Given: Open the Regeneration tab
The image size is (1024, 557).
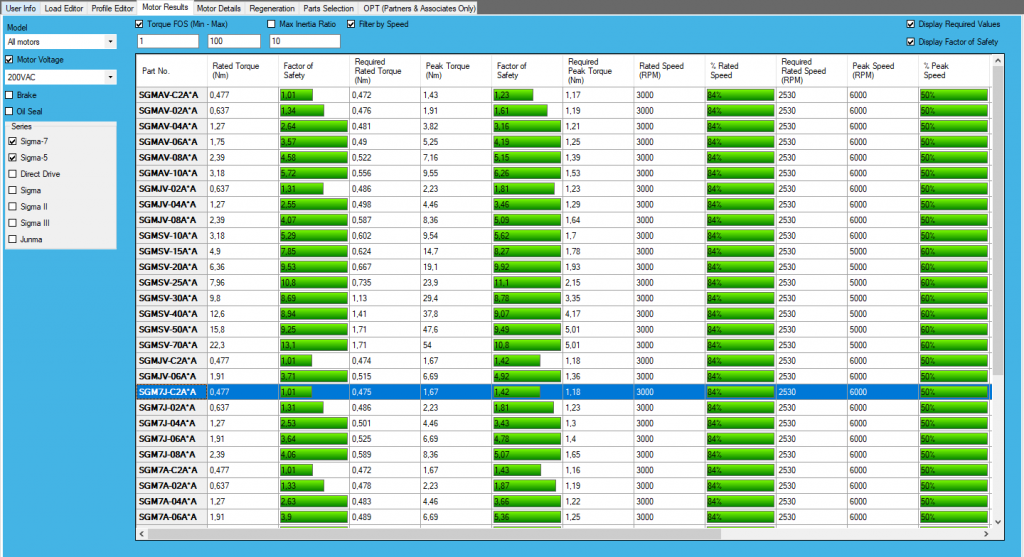Looking at the screenshot, I should pyautogui.click(x=272, y=8).
